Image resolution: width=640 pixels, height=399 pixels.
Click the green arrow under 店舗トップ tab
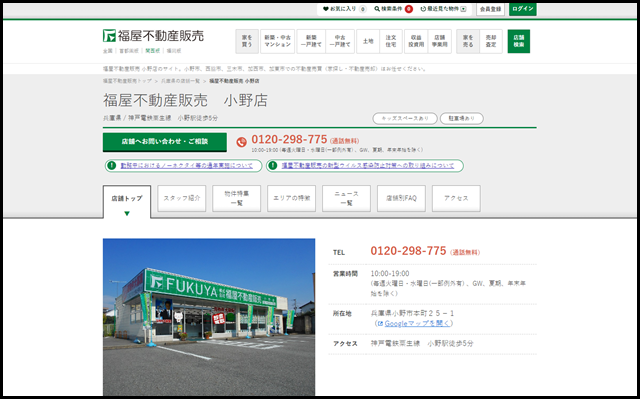tap(127, 213)
